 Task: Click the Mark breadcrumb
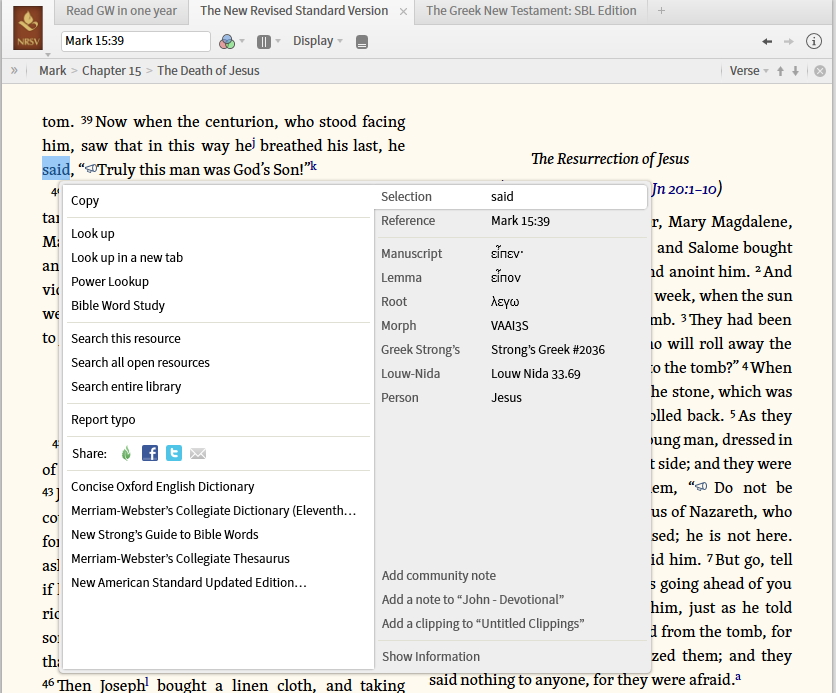point(53,71)
